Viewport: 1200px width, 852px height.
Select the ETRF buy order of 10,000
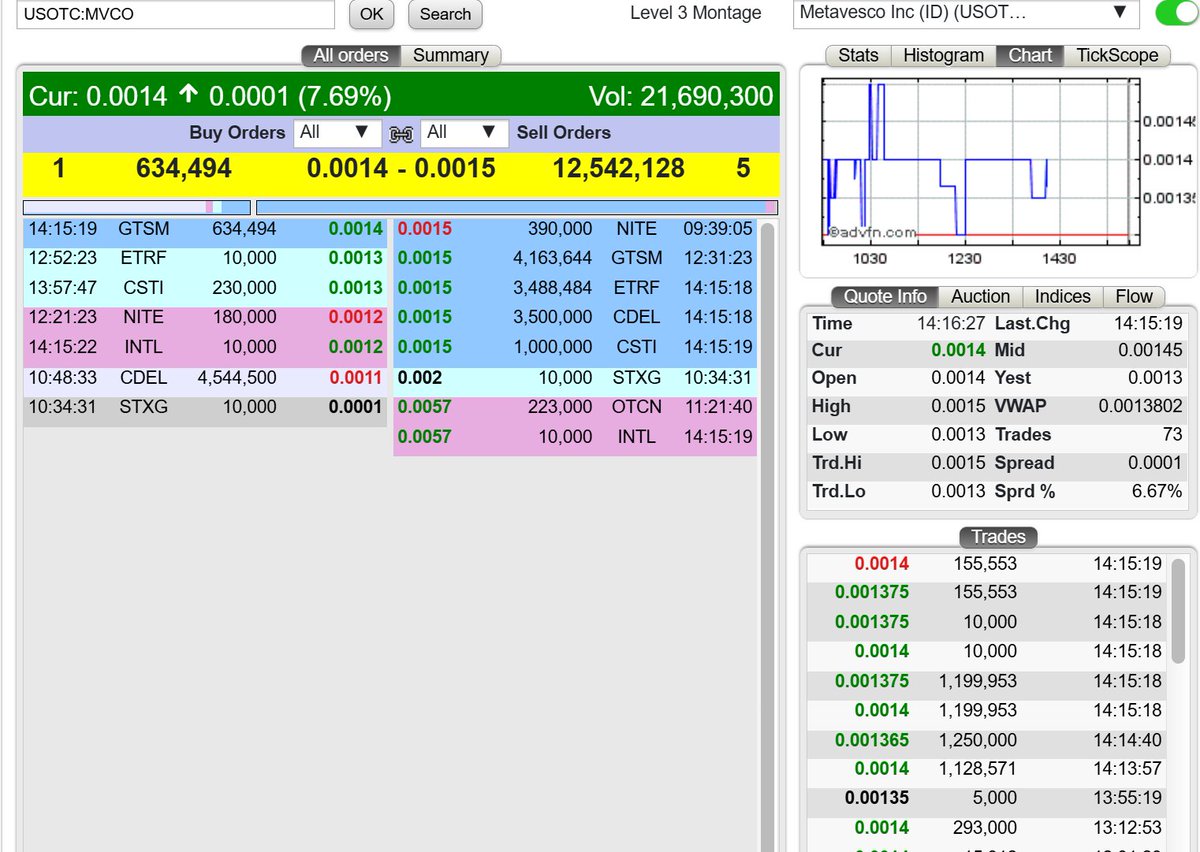205,258
